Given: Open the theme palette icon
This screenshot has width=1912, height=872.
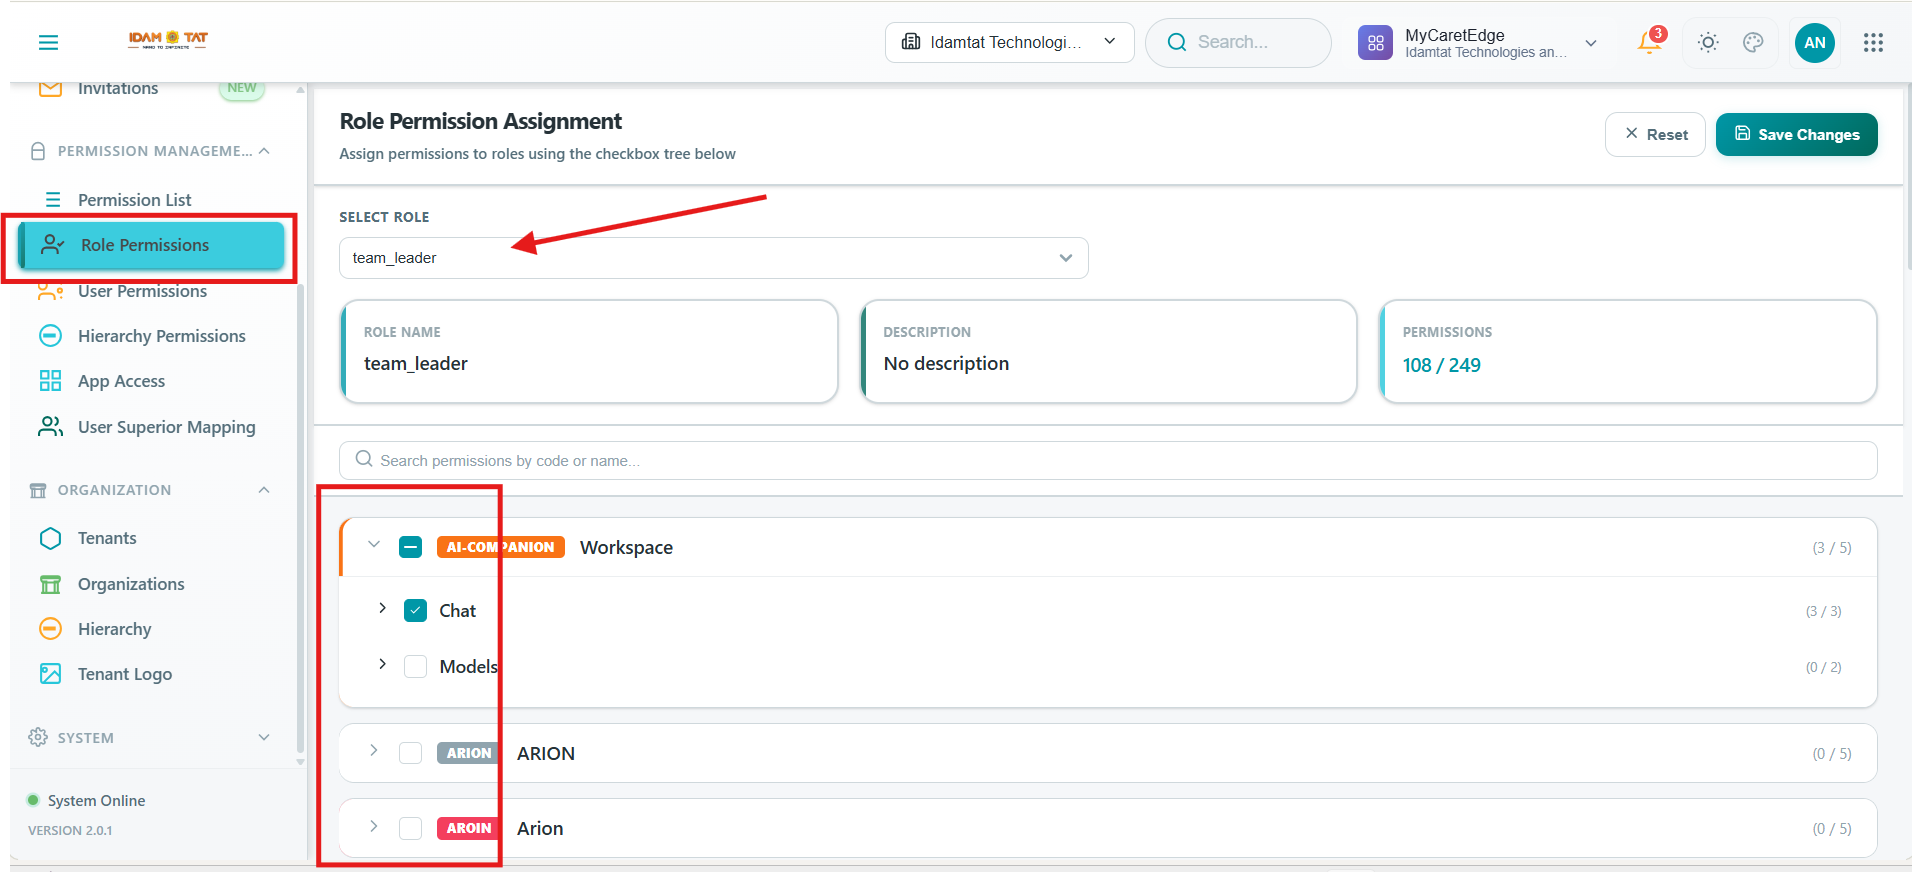Looking at the screenshot, I should point(1753,42).
